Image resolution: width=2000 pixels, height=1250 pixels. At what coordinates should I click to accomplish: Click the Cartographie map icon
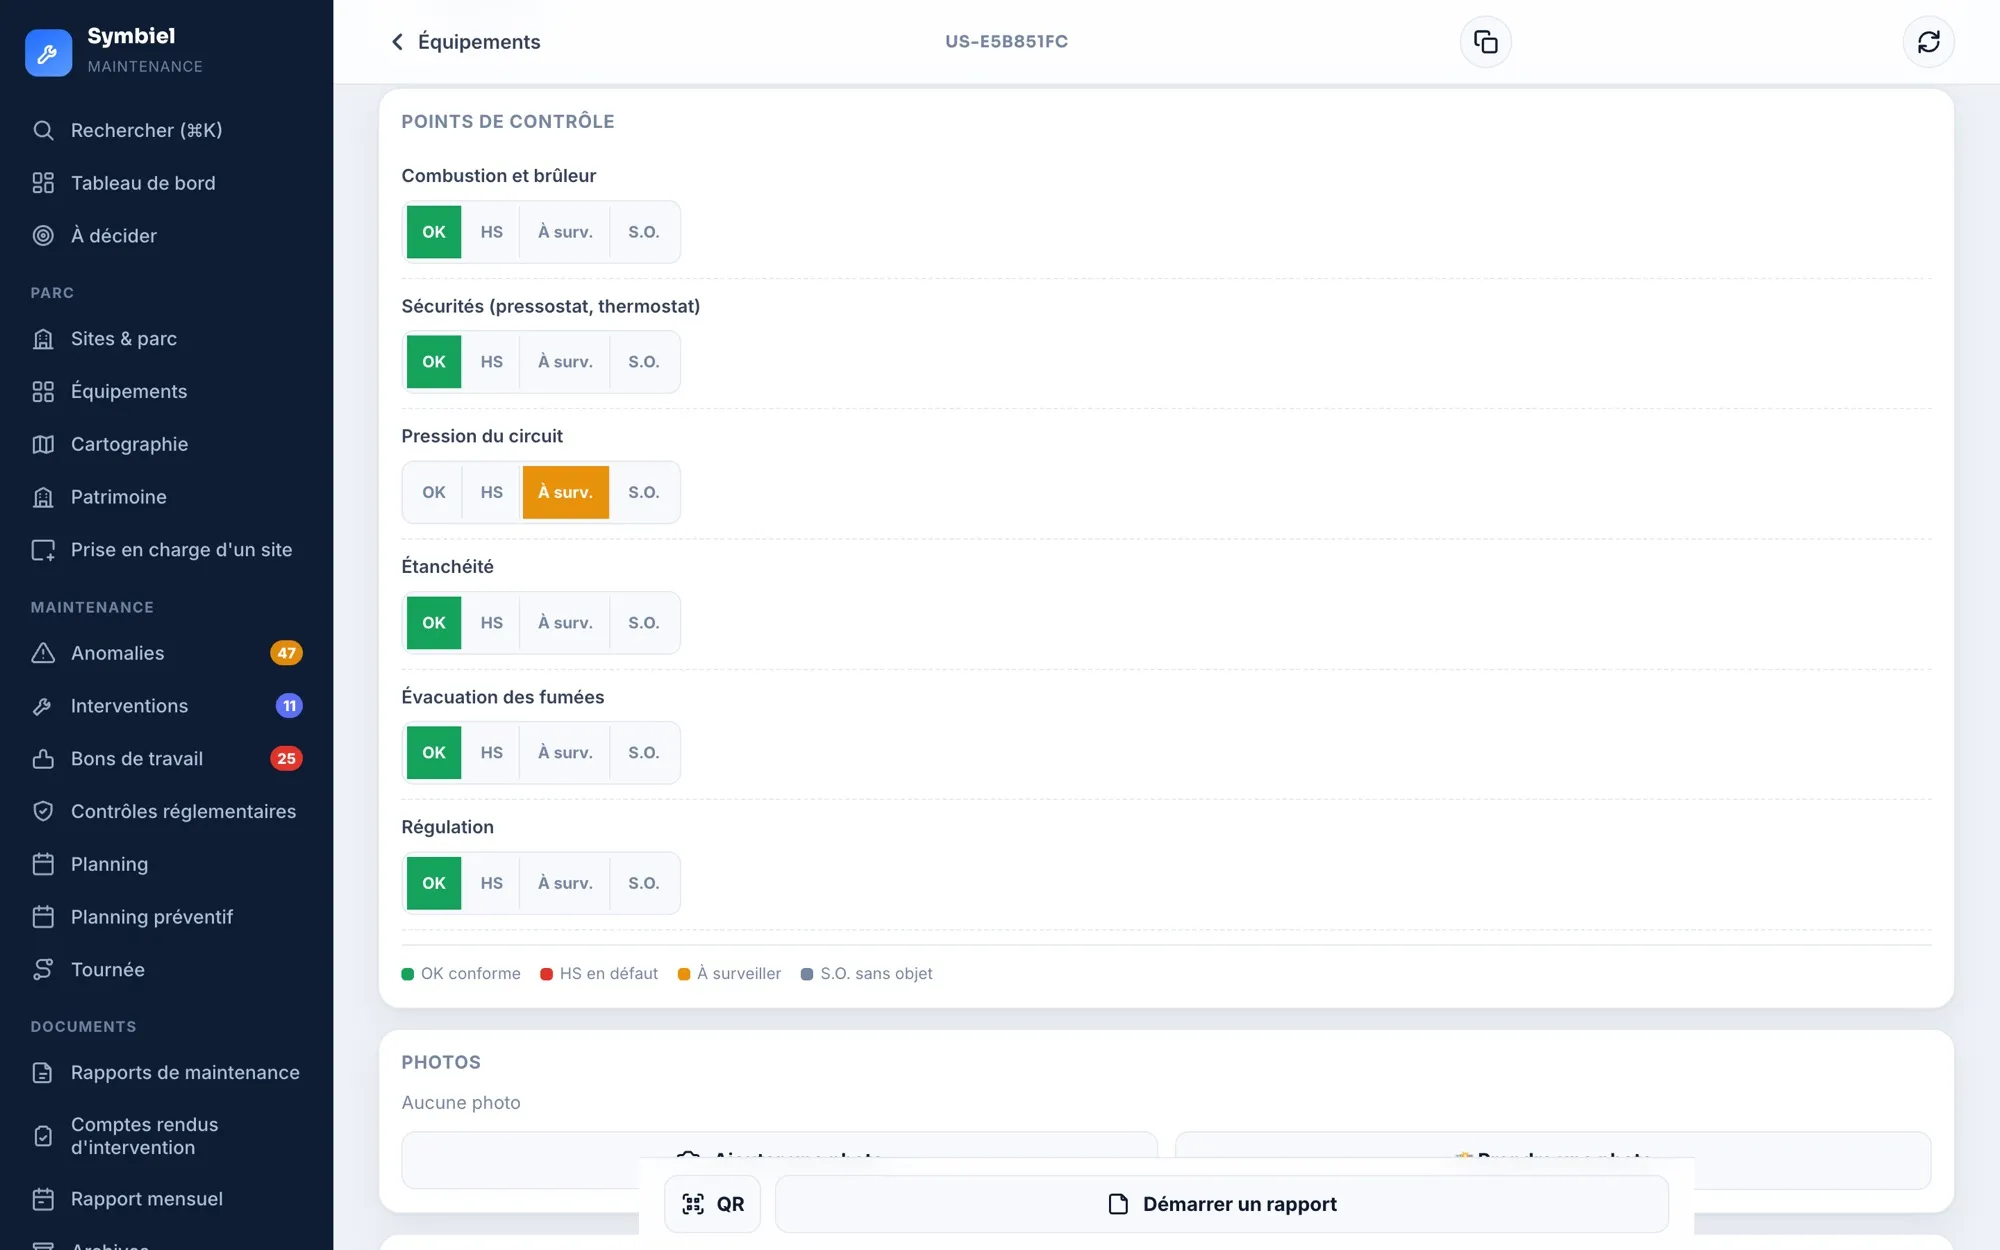pos(43,444)
